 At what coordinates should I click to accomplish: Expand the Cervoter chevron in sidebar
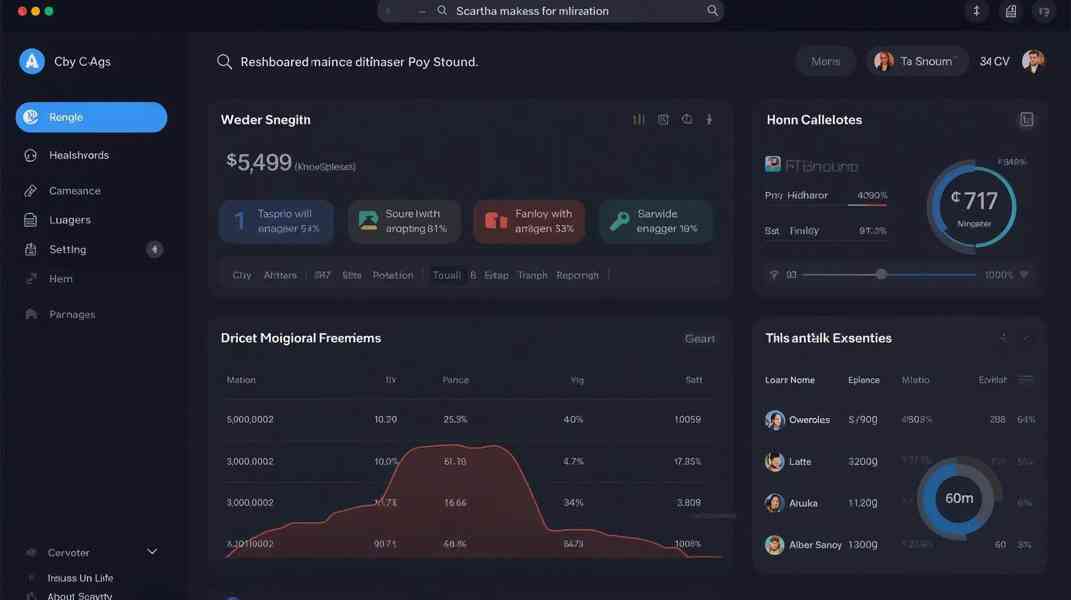click(x=152, y=552)
